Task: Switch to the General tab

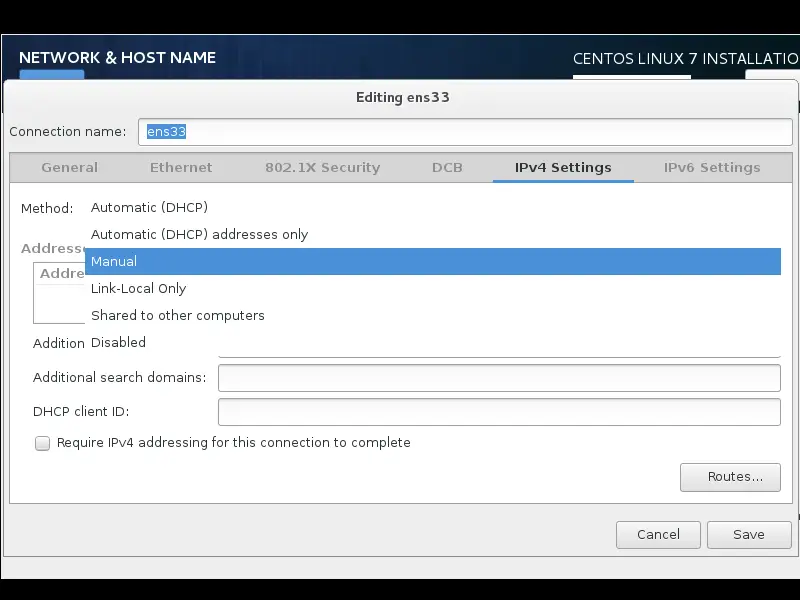Action: pyautogui.click(x=69, y=167)
